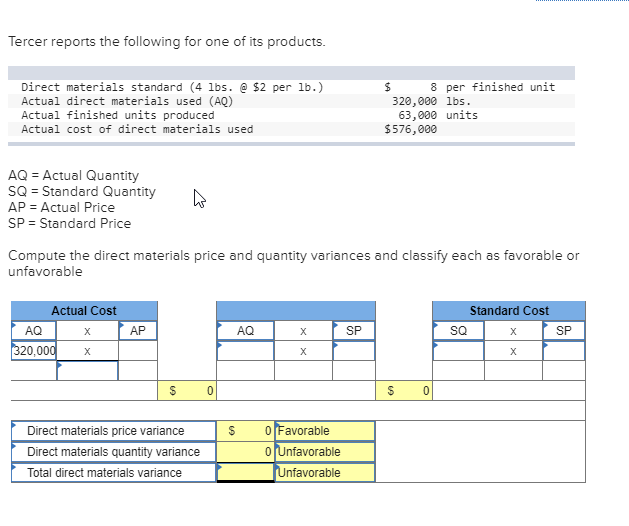Click the AQ value cell in the middle table
The width and height of the screenshot is (629, 526).
coord(246,351)
